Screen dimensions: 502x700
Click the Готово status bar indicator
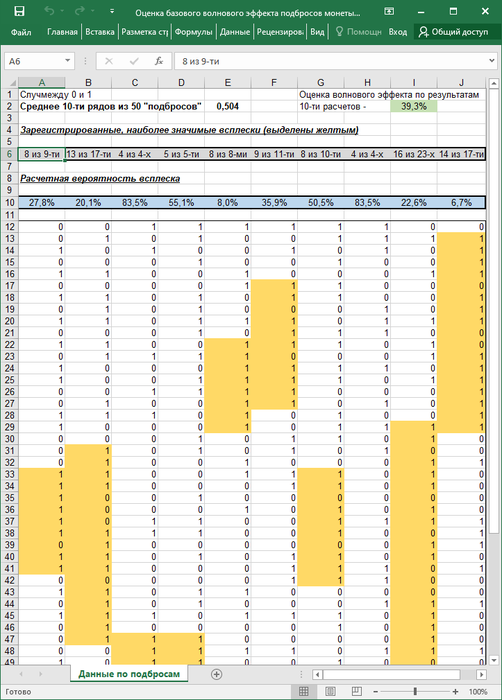click(18, 692)
